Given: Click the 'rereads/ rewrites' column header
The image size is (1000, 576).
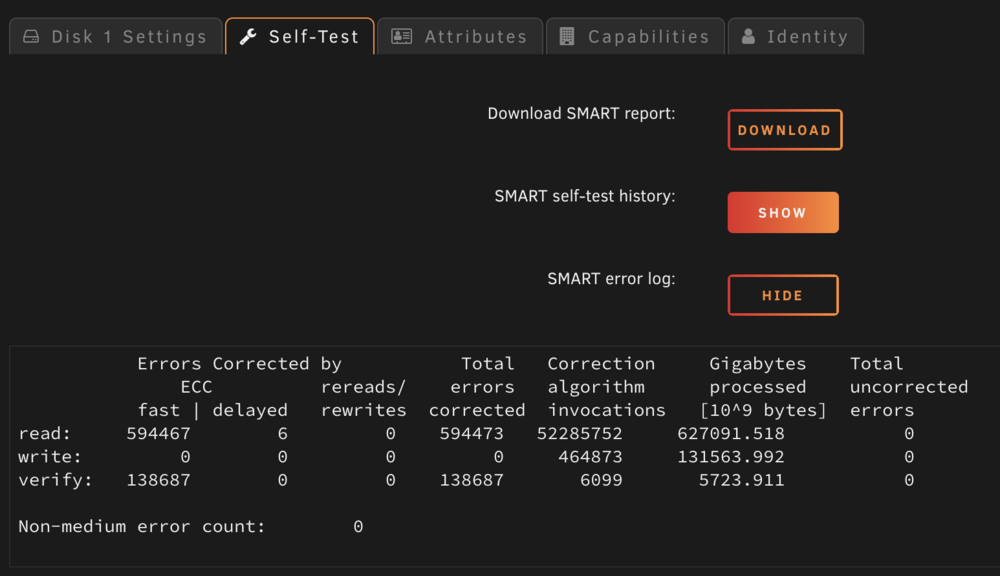Looking at the screenshot, I should pyautogui.click(x=364, y=398).
